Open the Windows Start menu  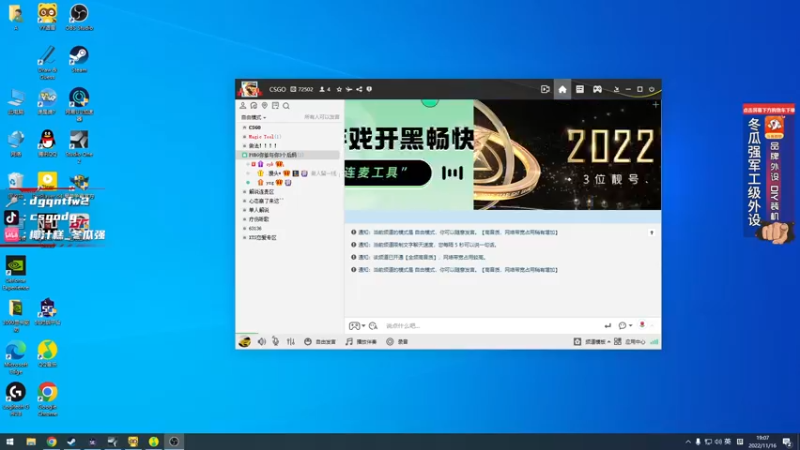point(10,442)
